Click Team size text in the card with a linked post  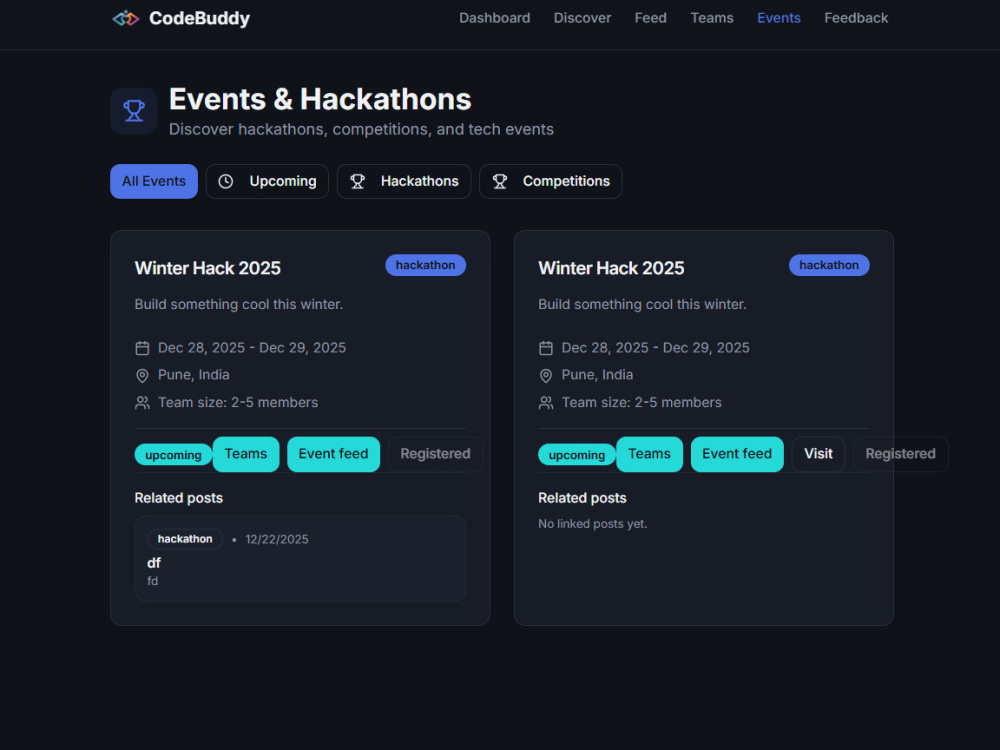(x=238, y=402)
